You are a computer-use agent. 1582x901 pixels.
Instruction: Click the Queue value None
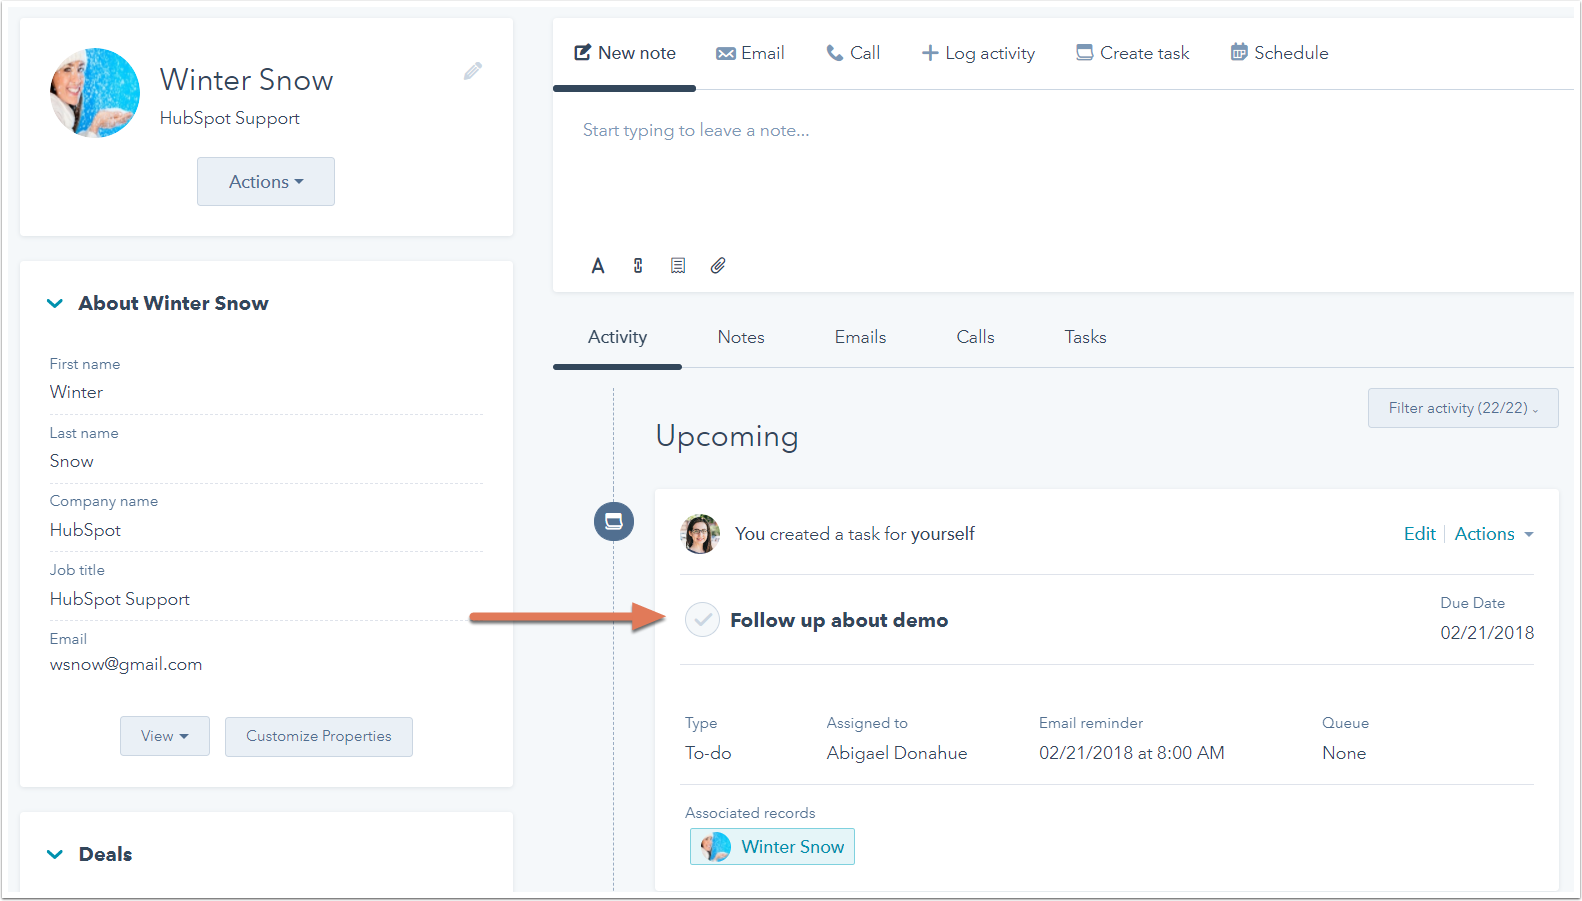point(1344,753)
